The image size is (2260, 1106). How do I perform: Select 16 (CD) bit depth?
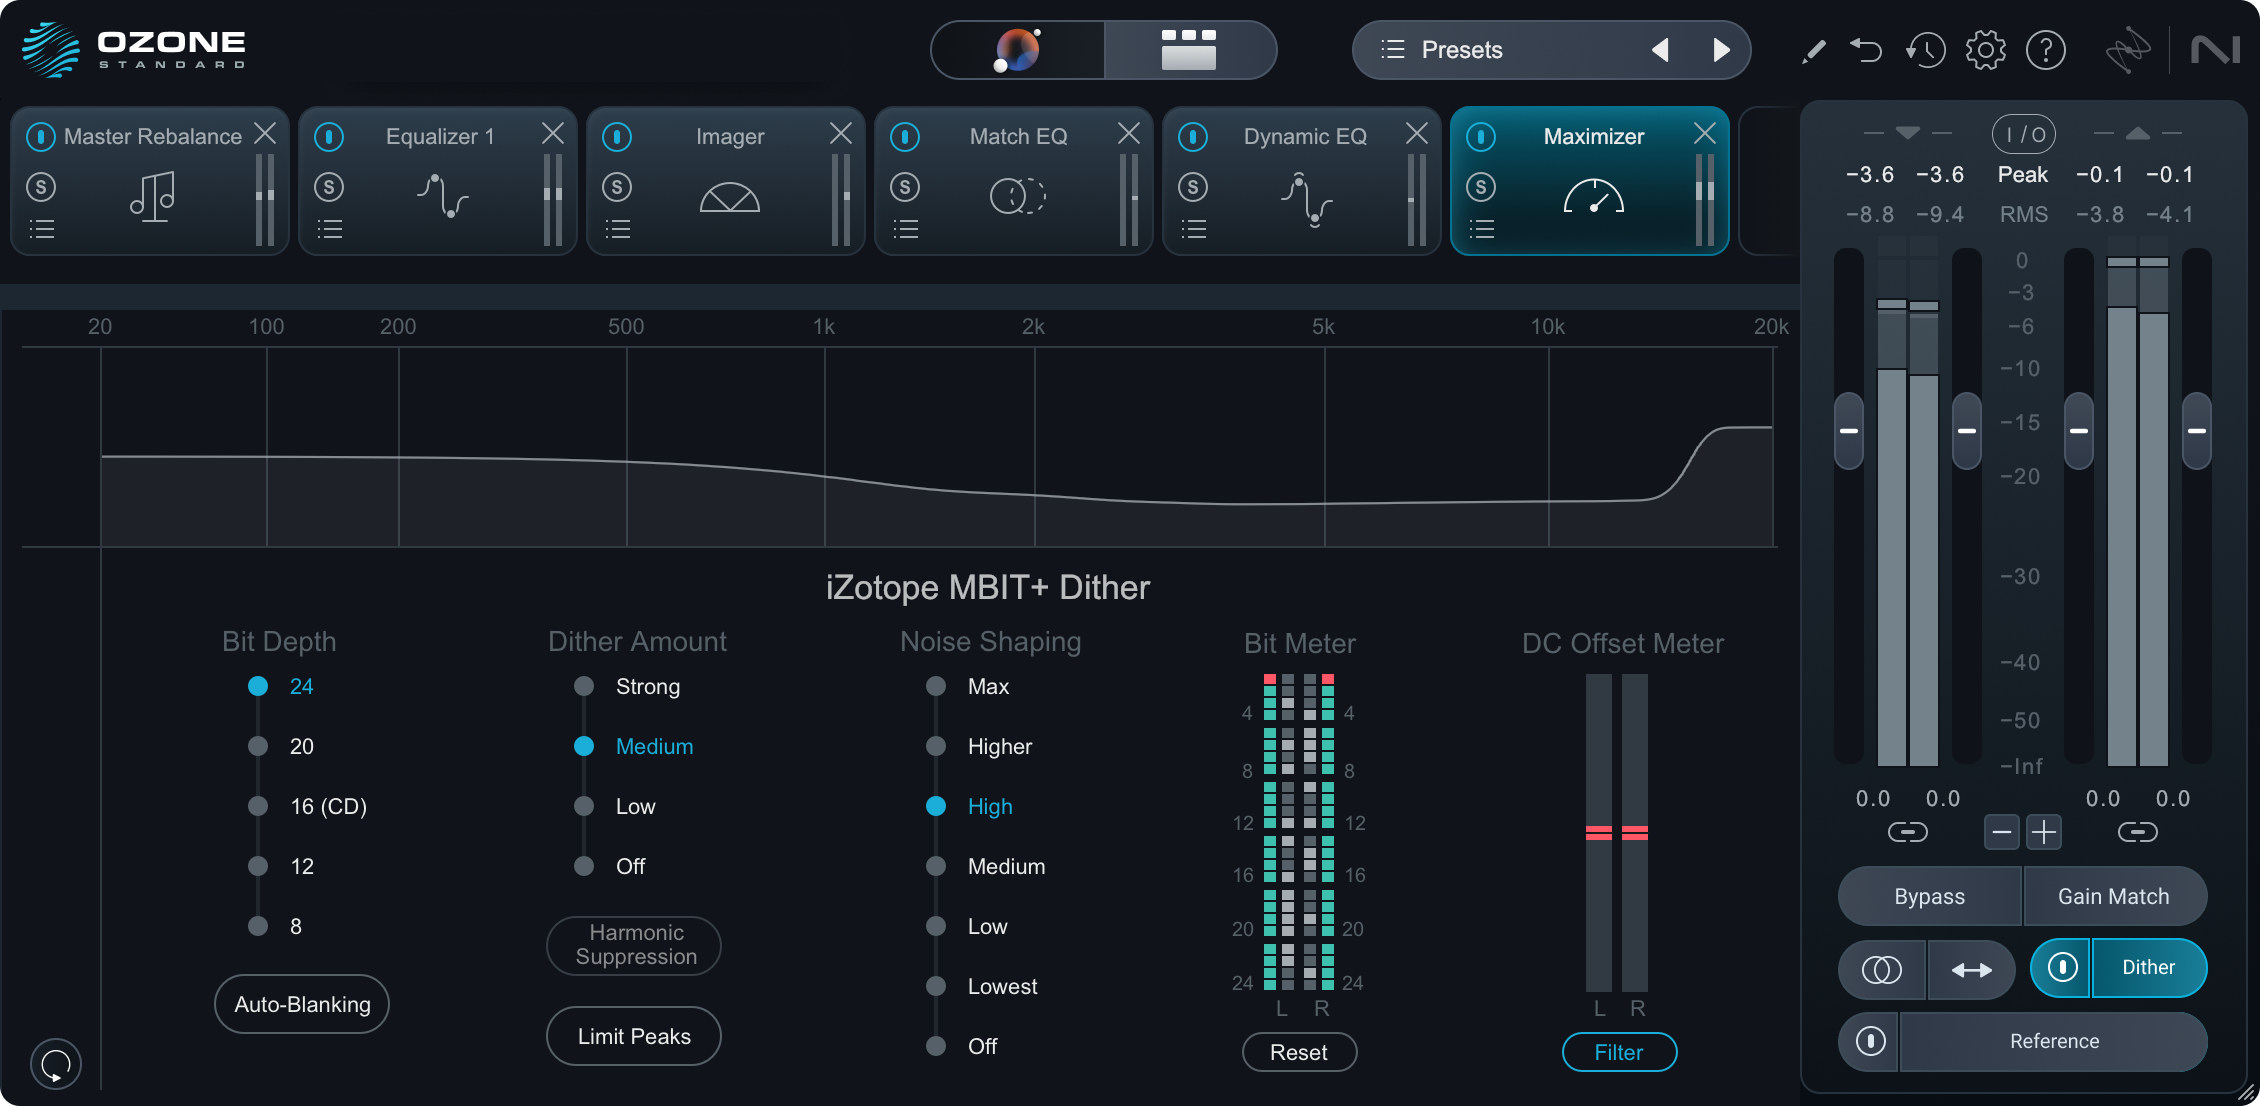257,806
